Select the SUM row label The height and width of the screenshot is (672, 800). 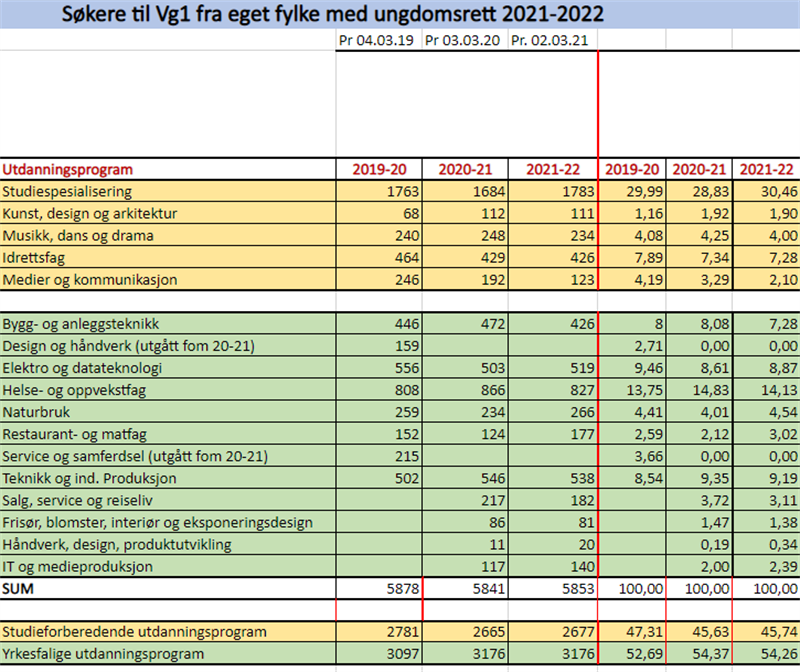click(x=20, y=588)
